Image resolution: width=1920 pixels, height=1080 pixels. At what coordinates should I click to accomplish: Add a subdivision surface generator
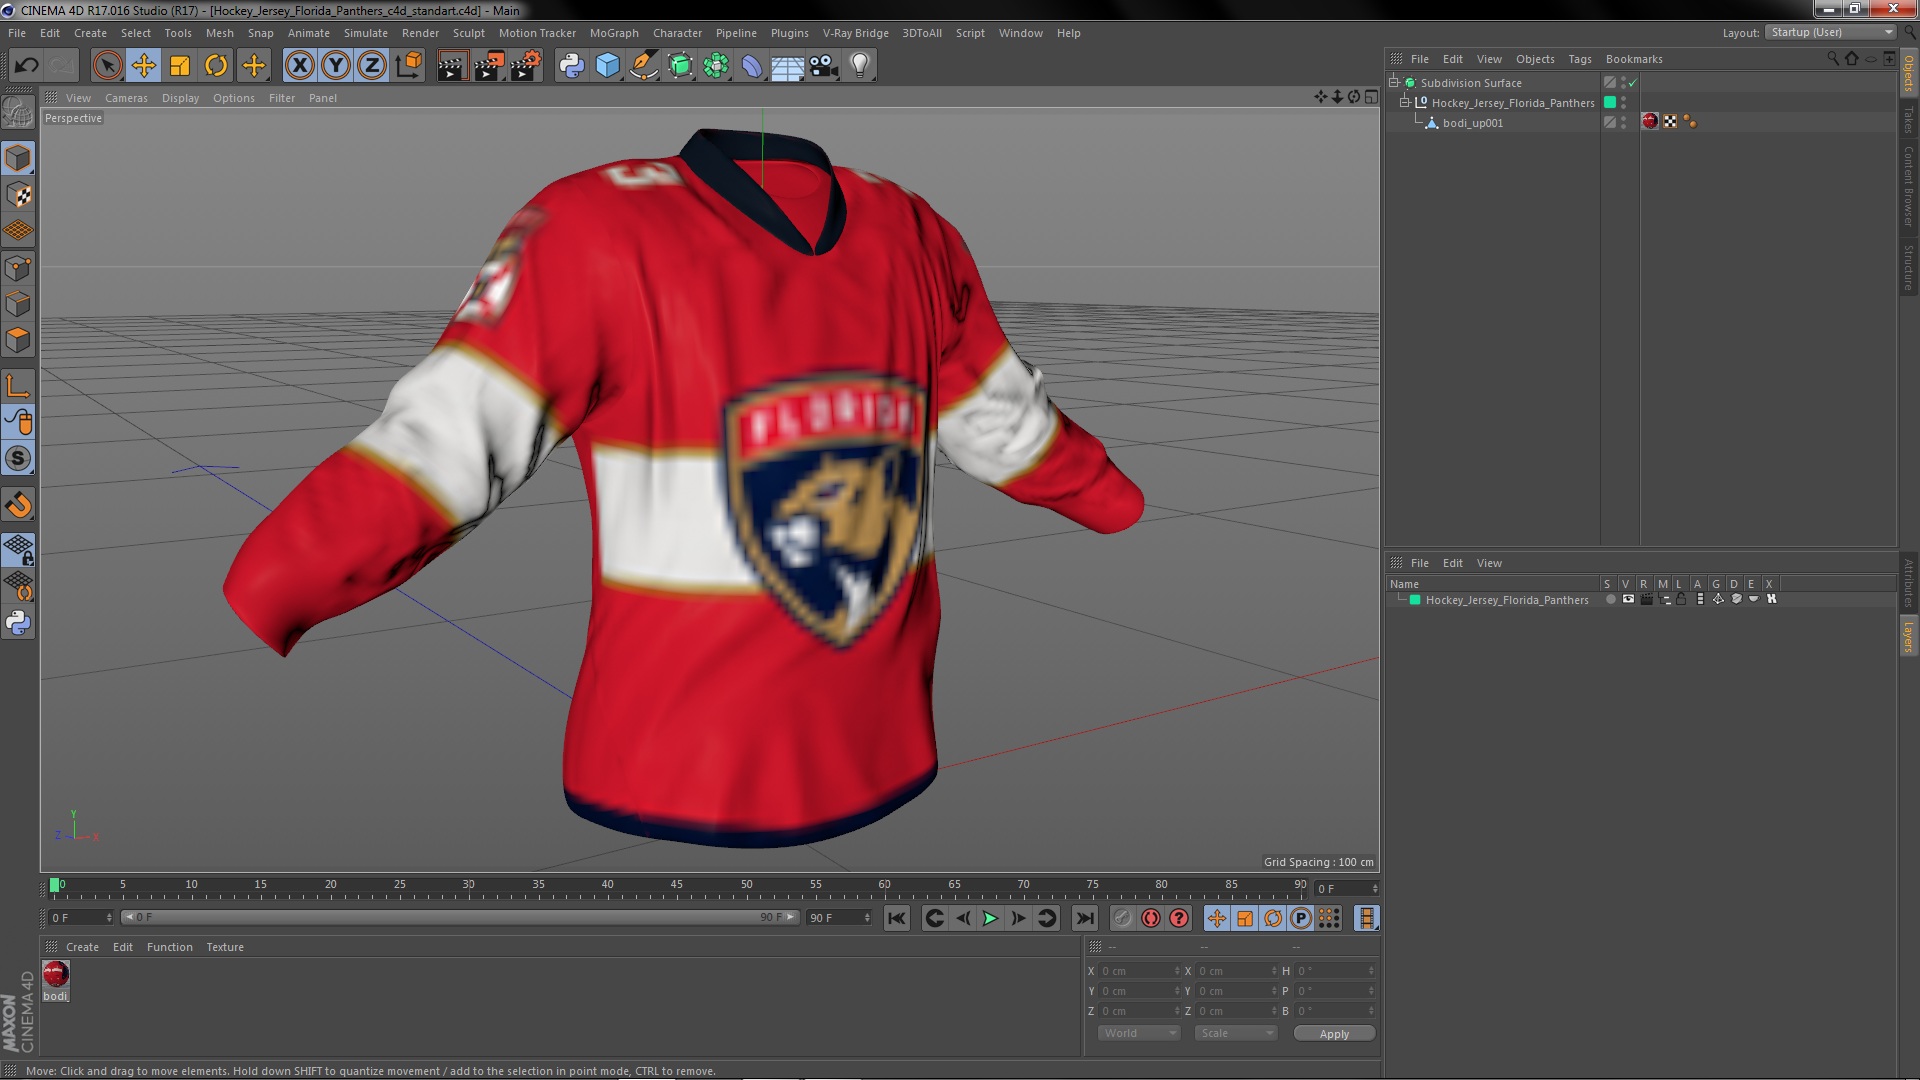680,66
